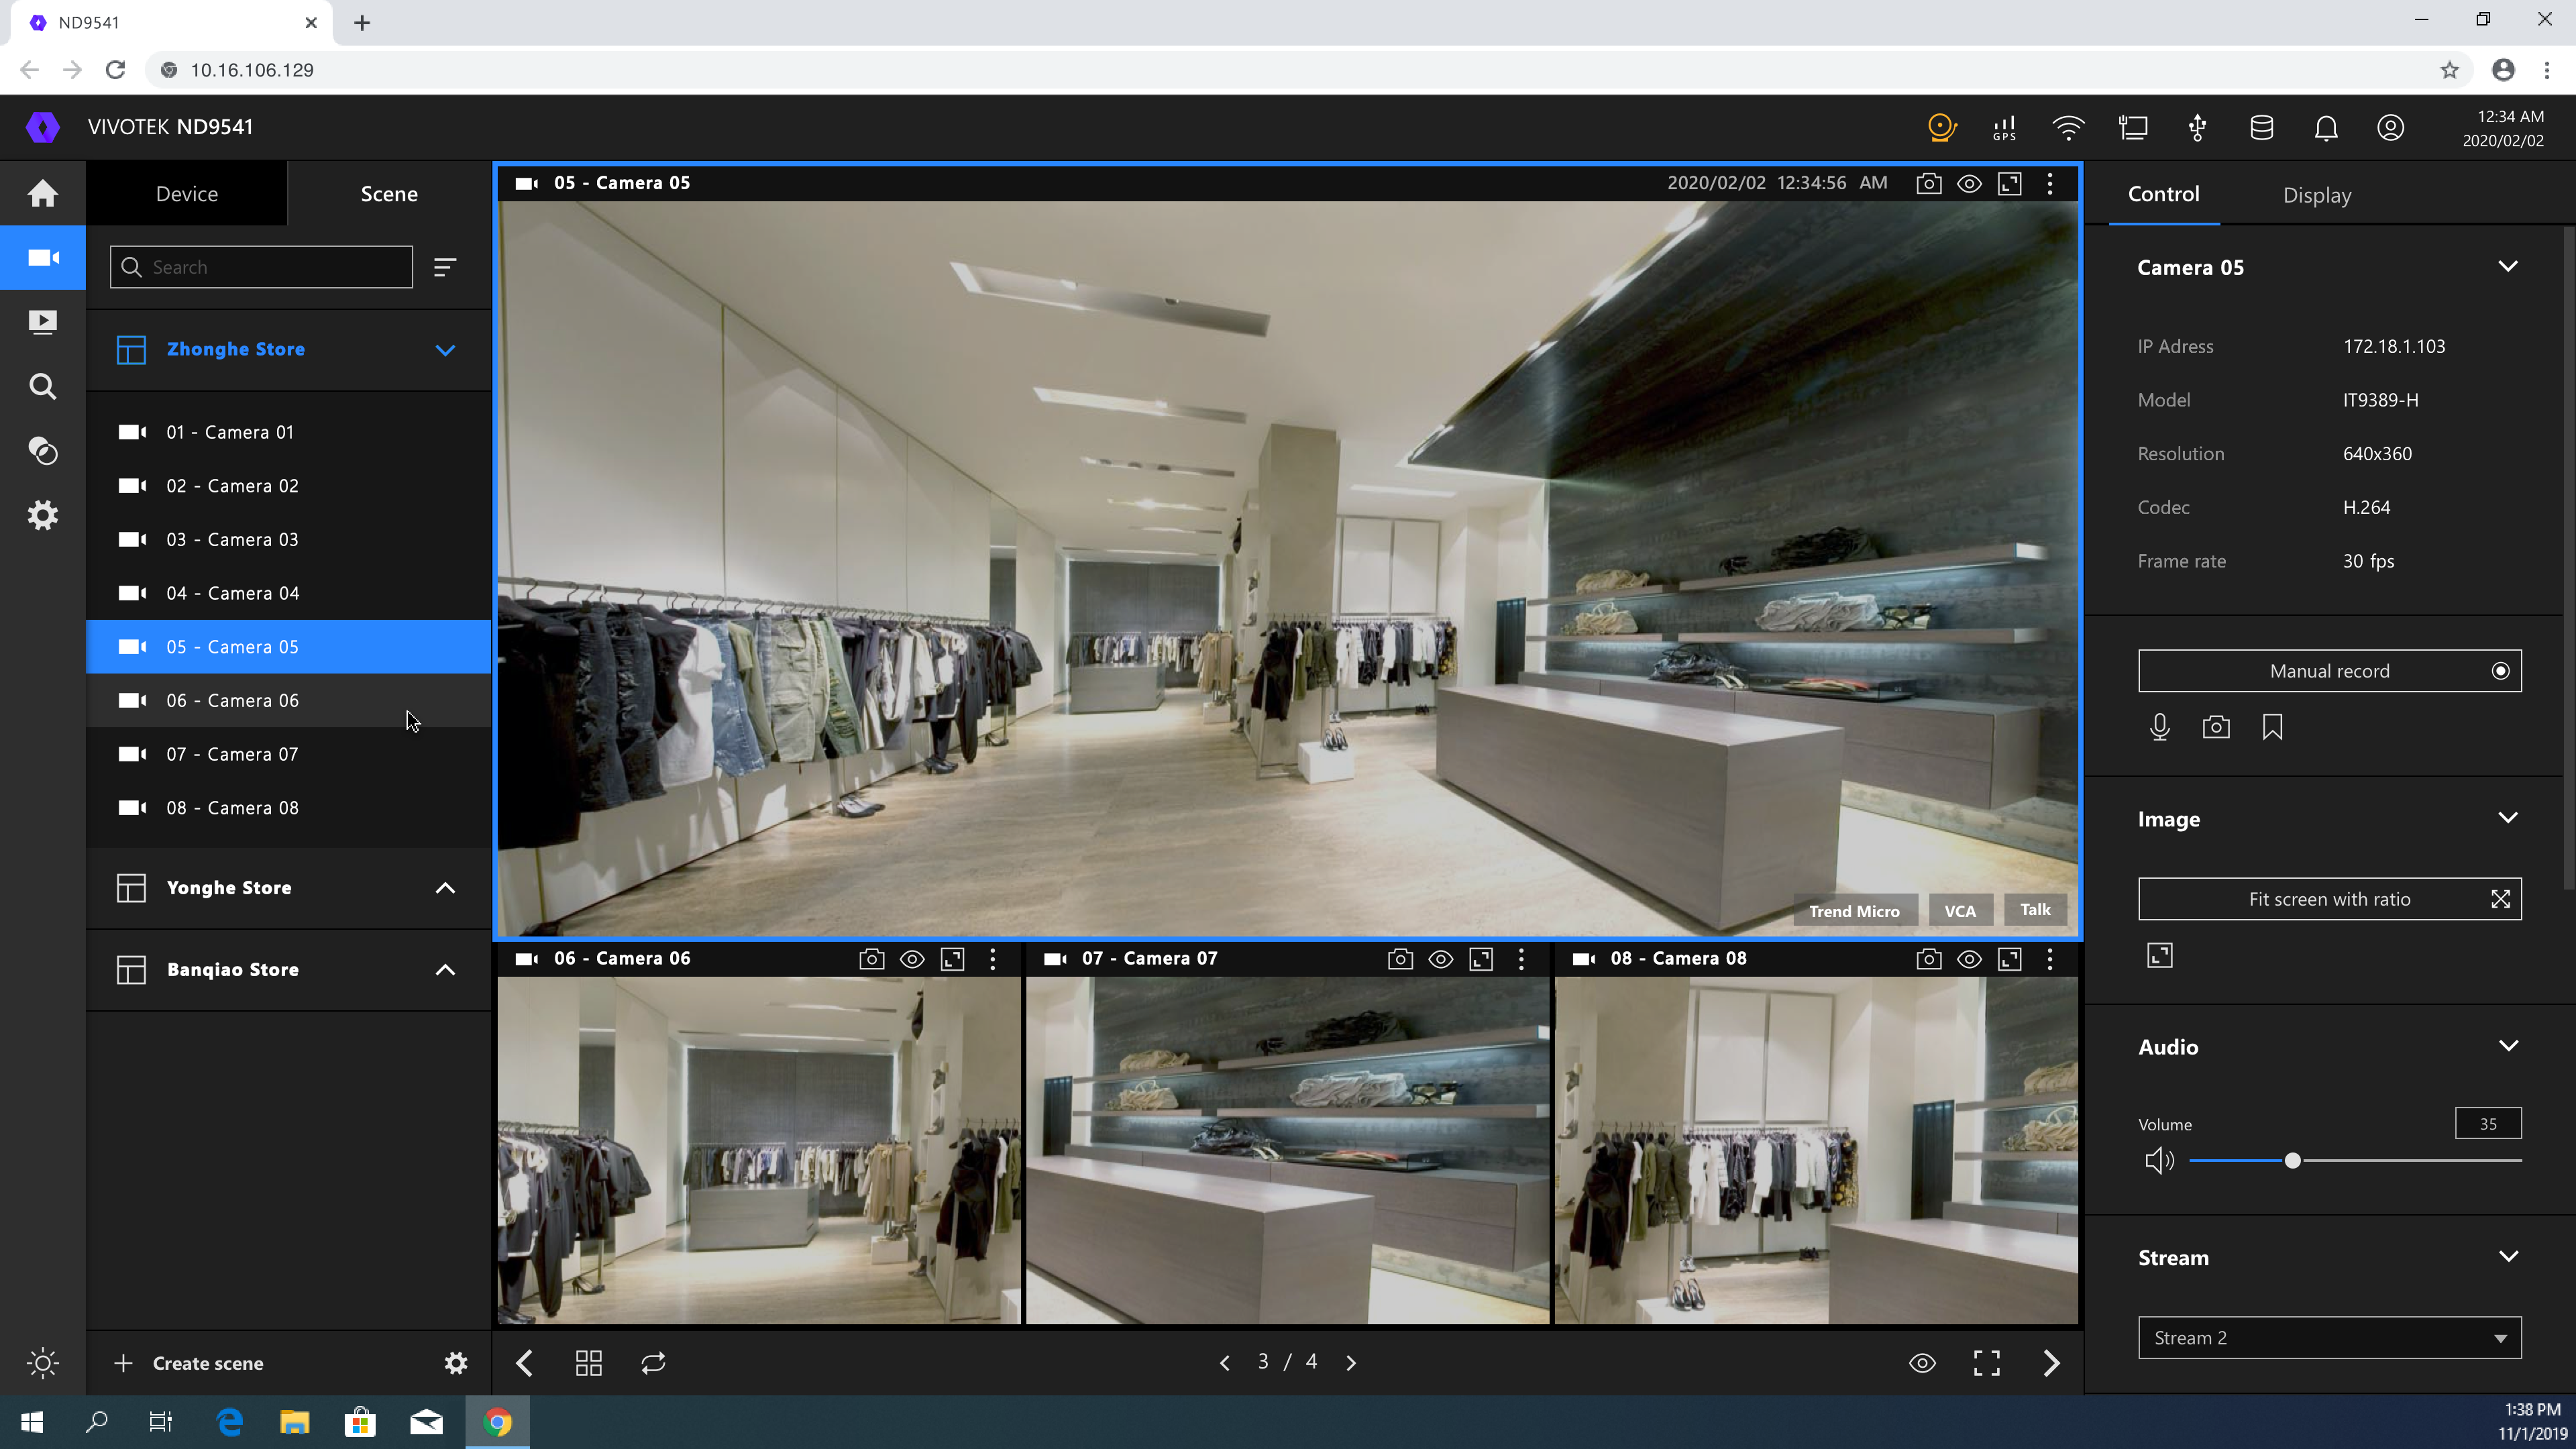2576x1449 pixels.
Task: Expand the Yonghe Store scene group
Action: 445,888
